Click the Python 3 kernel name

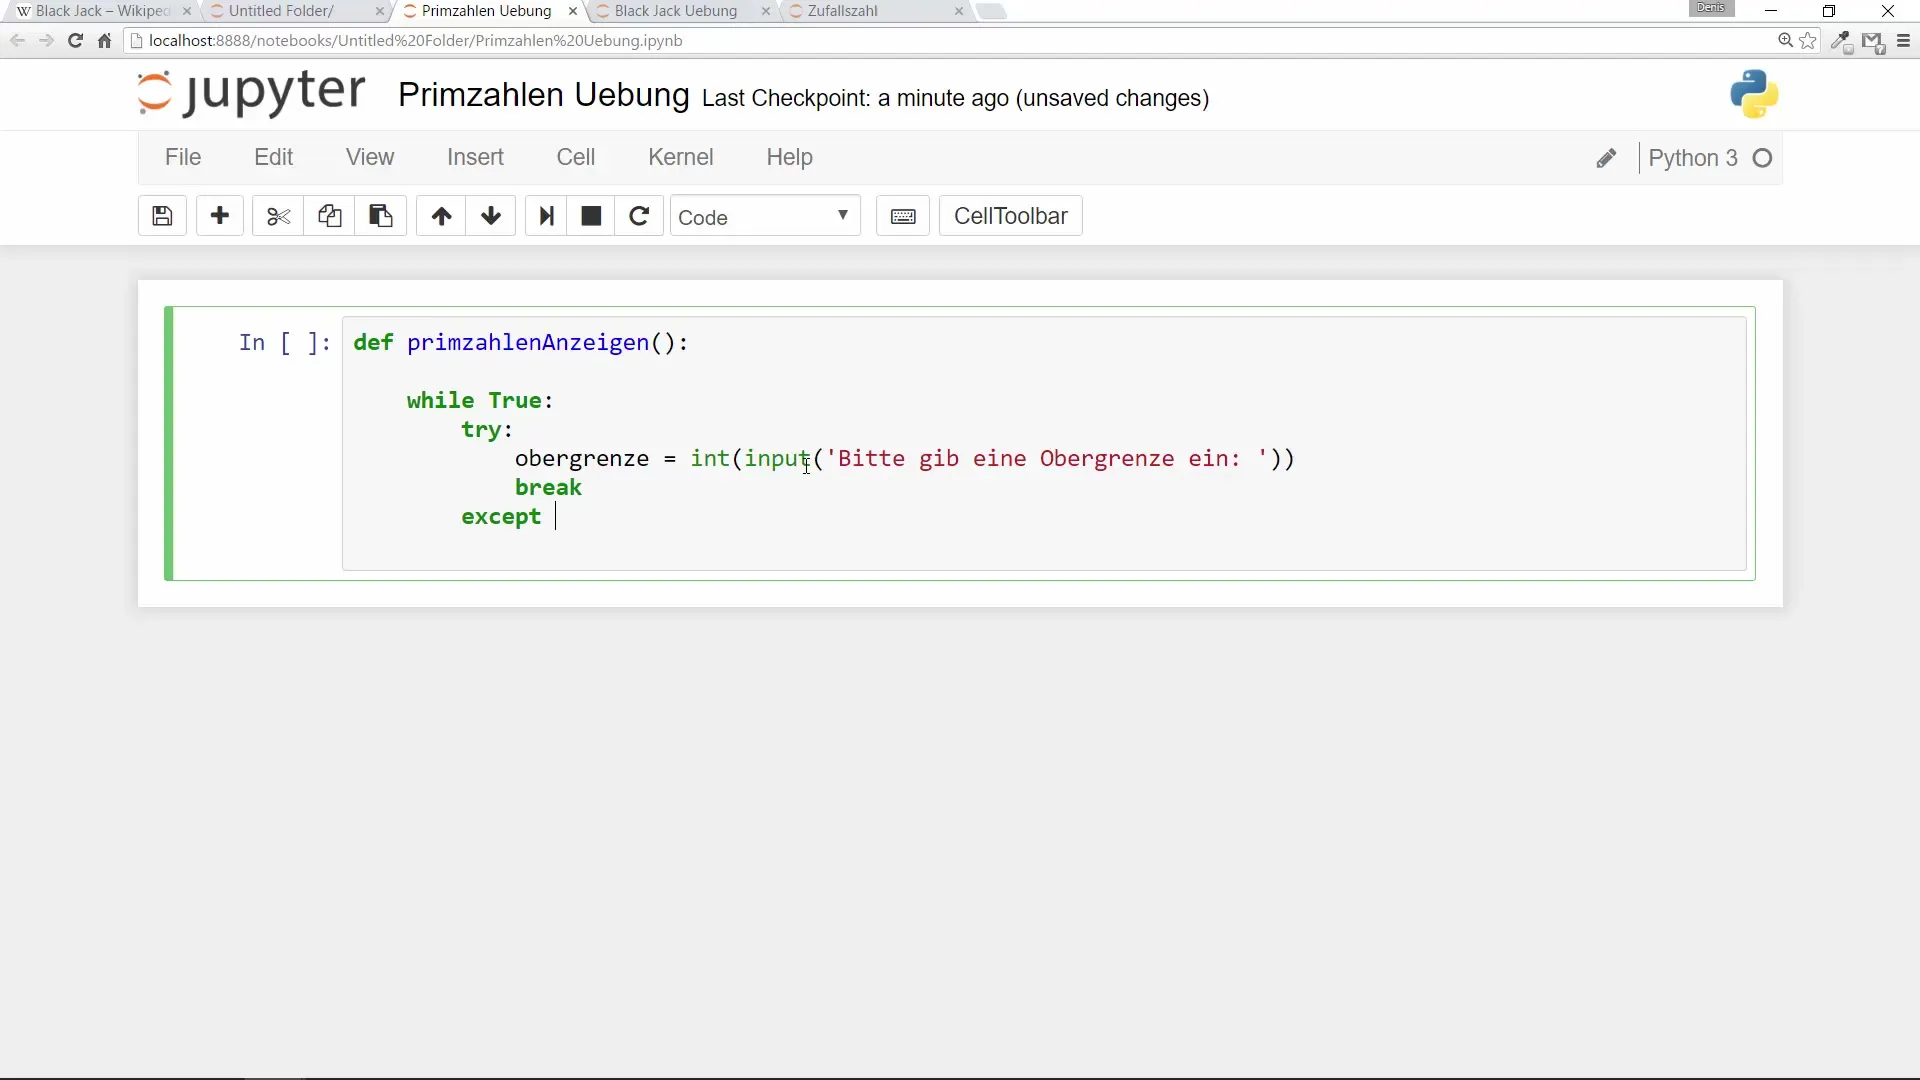point(1692,158)
